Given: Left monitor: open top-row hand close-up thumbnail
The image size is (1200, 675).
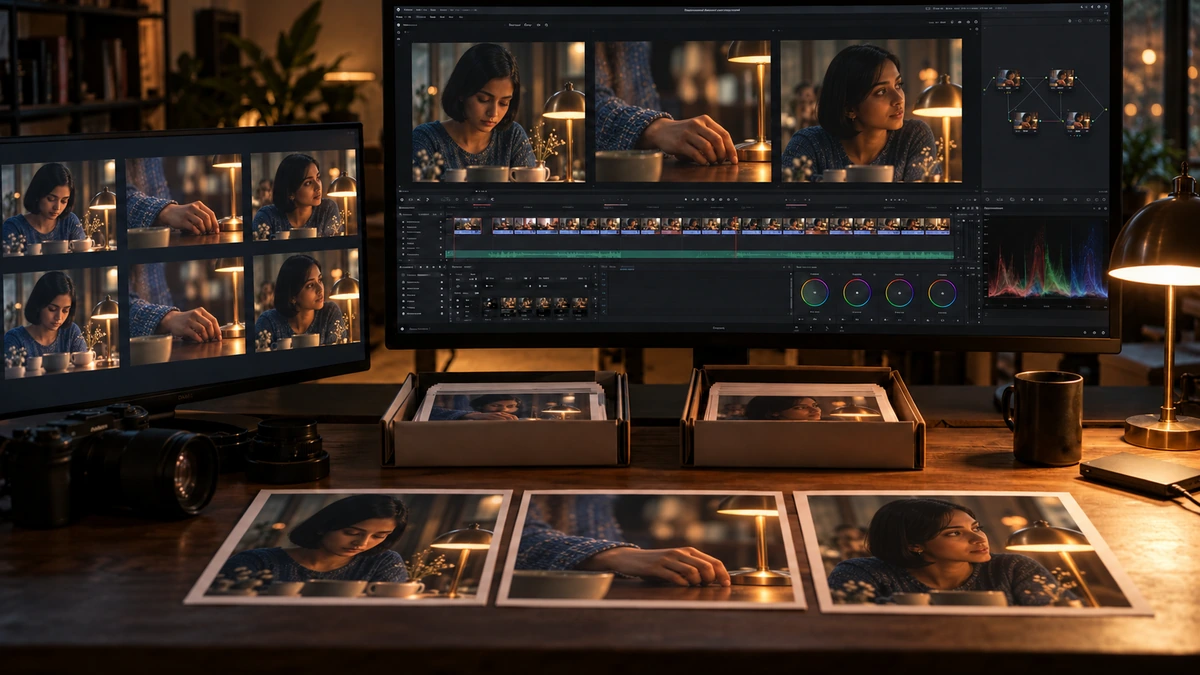Looking at the screenshot, I should click(185, 200).
